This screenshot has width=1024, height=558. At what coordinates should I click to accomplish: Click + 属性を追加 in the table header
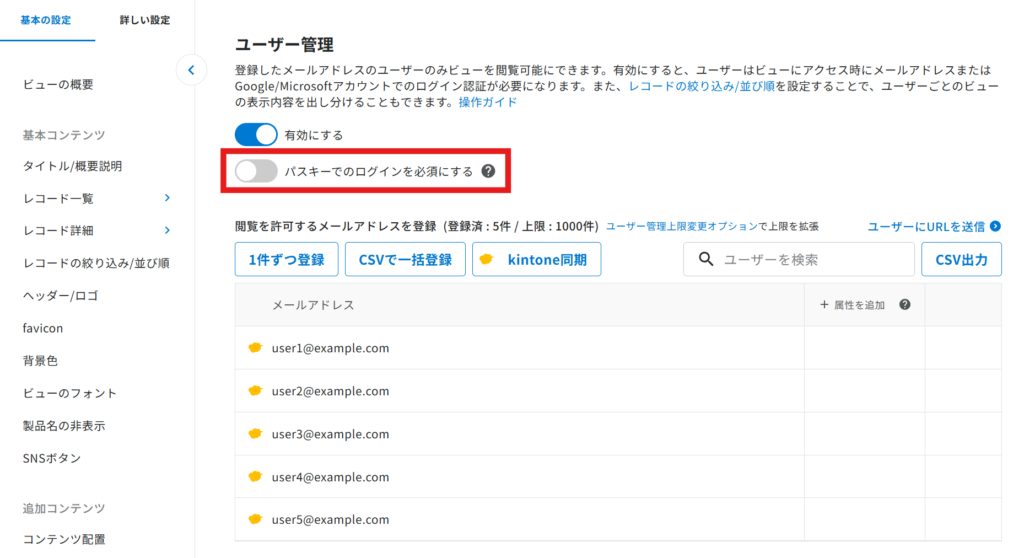[852, 305]
